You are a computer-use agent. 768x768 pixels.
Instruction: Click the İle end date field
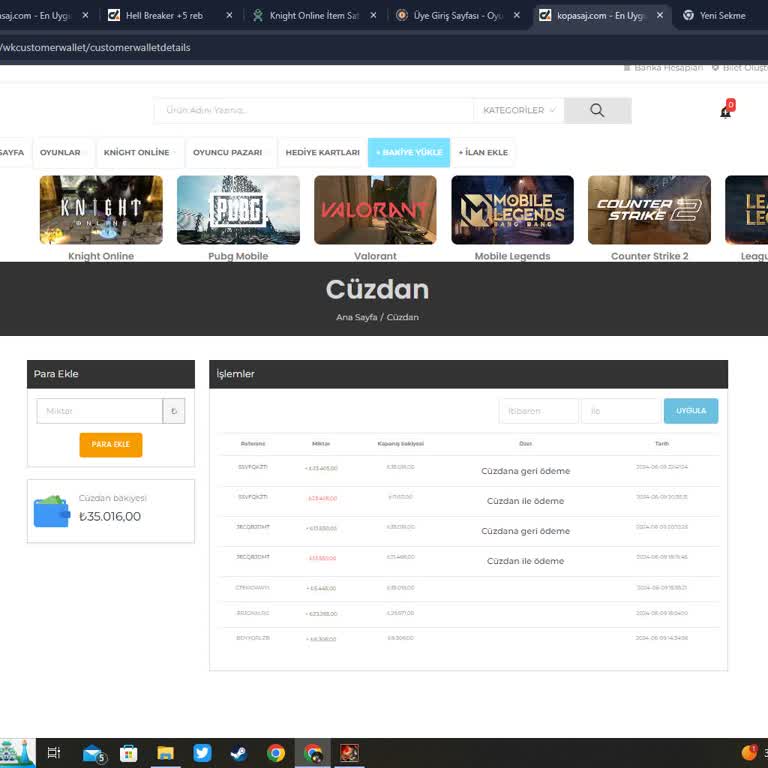(x=621, y=411)
